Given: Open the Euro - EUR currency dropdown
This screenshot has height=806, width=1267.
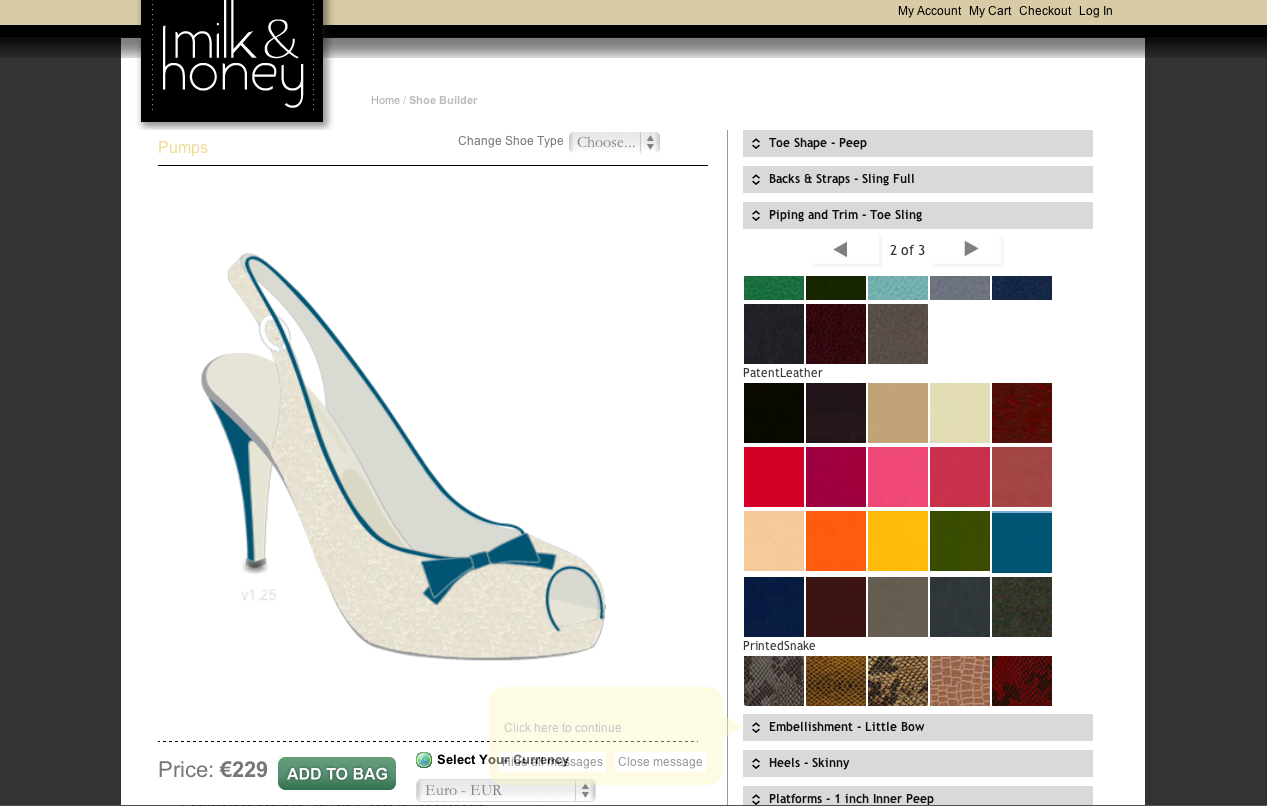Looking at the screenshot, I should pos(505,790).
